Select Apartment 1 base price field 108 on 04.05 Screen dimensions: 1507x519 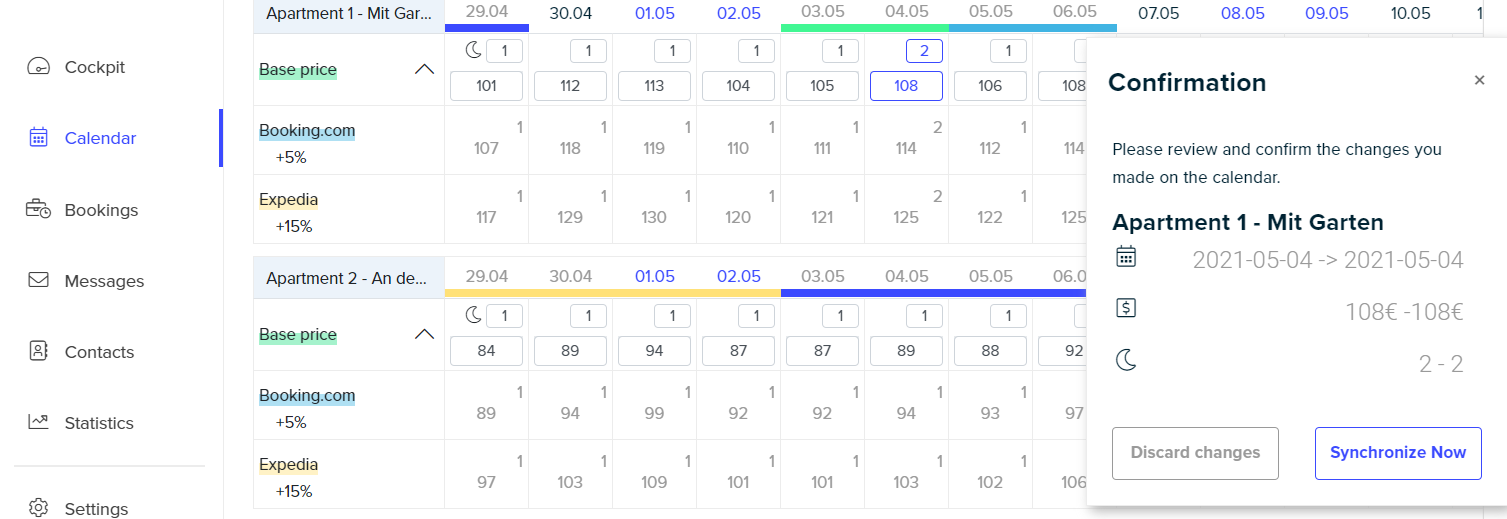tap(906, 86)
